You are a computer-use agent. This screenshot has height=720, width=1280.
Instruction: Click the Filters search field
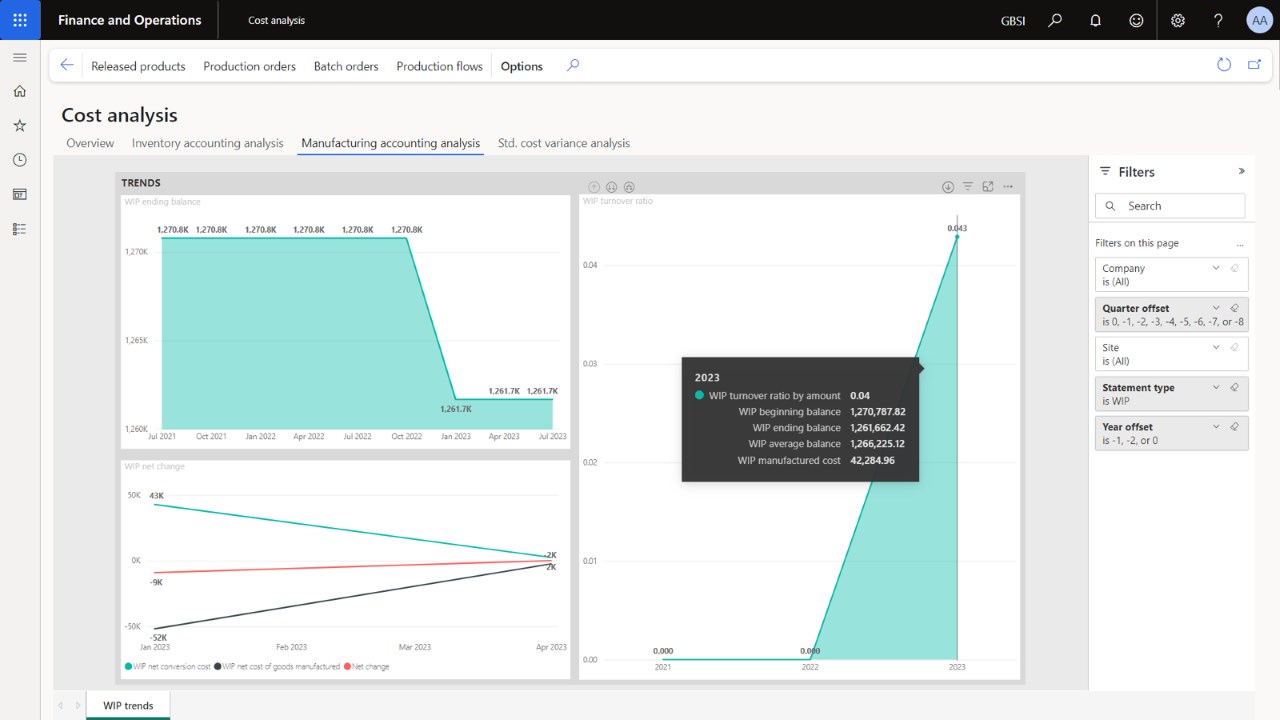(1170, 206)
